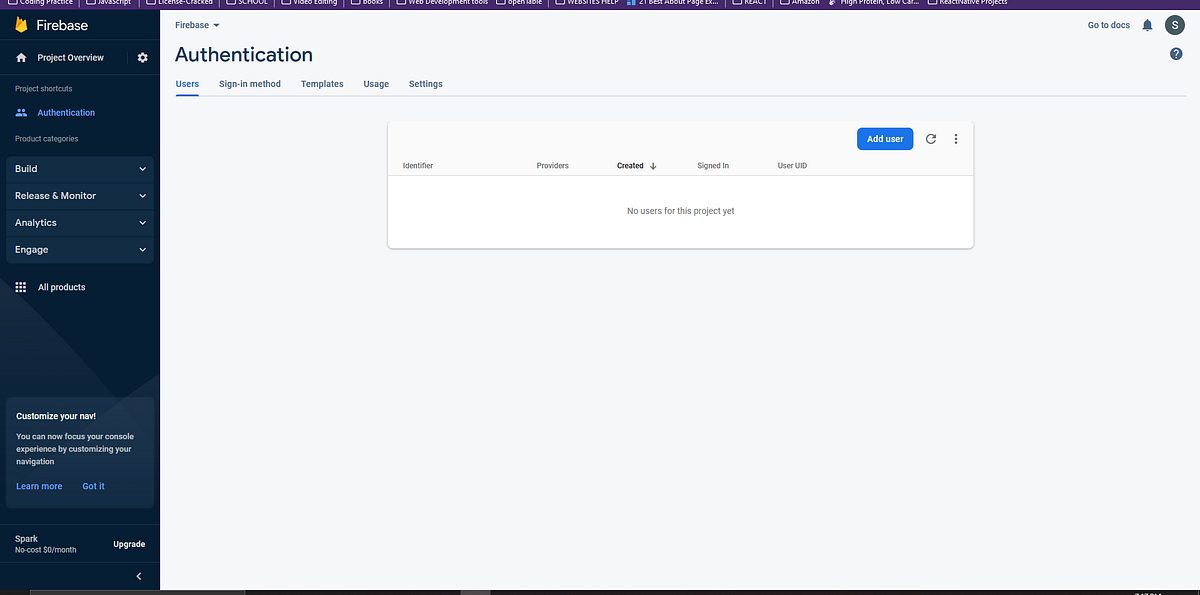This screenshot has width=1200, height=595.
Task: Click the 'No-cost $0/month' text
Action: click(46, 551)
